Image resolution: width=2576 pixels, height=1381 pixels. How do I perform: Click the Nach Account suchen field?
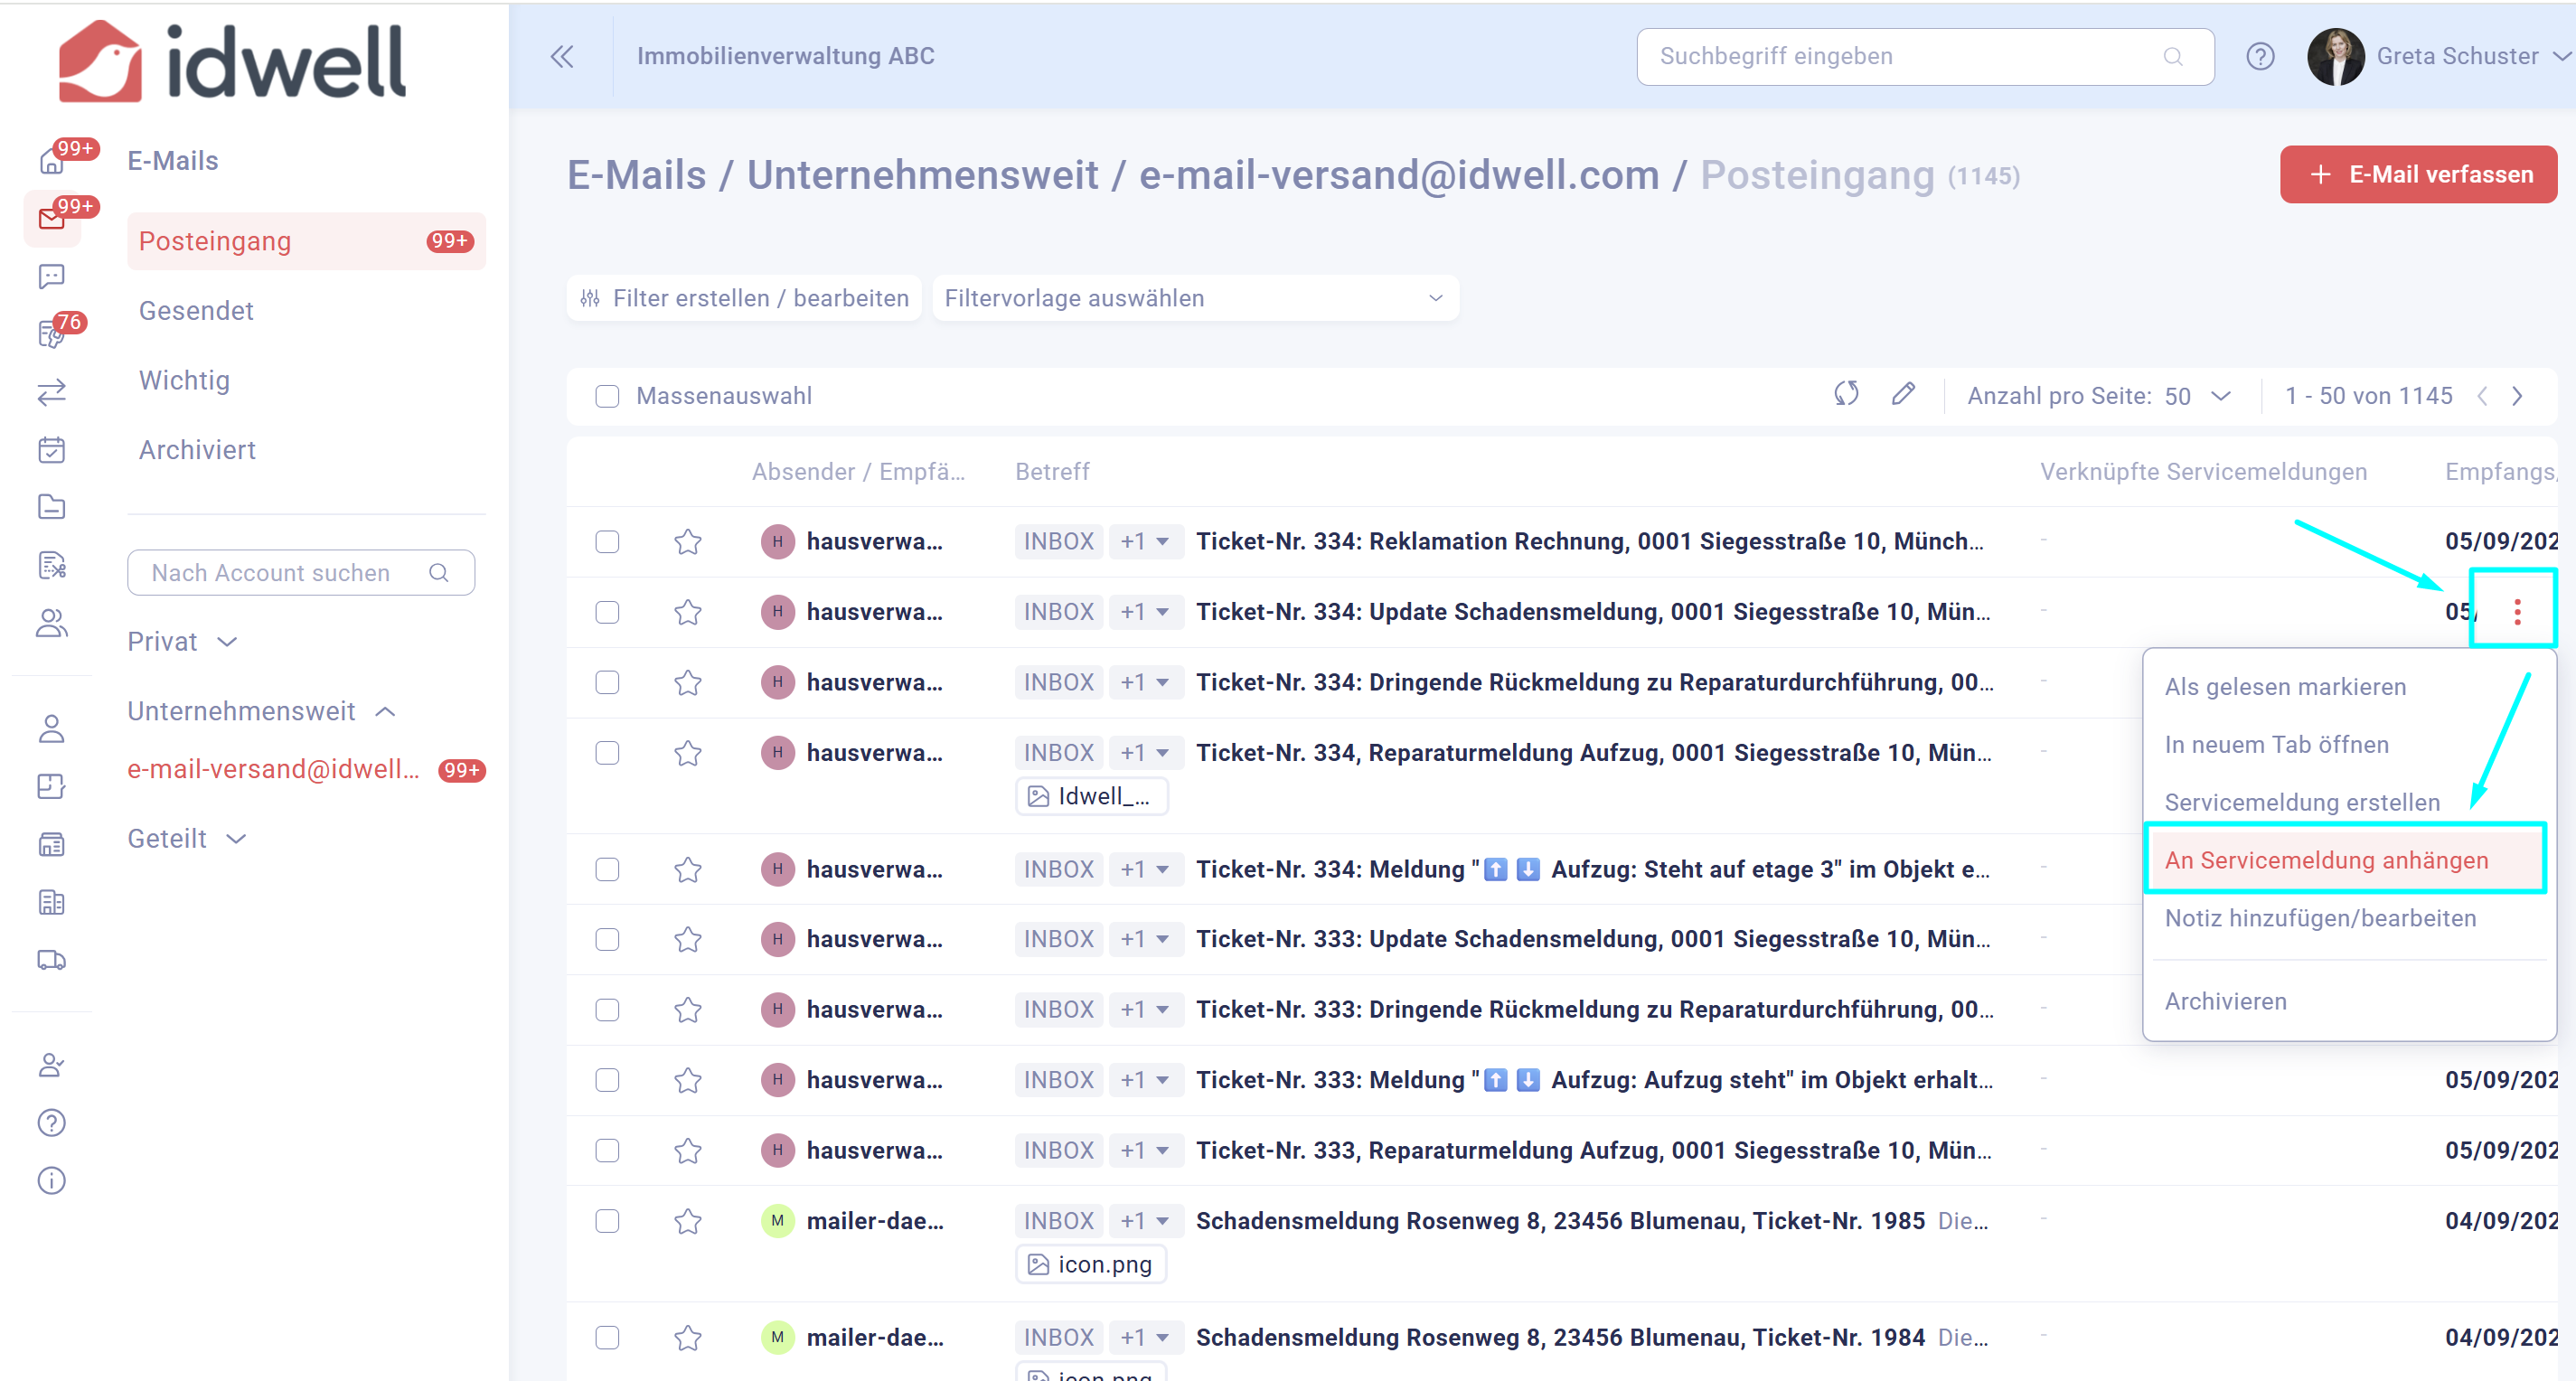tap(301, 573)
